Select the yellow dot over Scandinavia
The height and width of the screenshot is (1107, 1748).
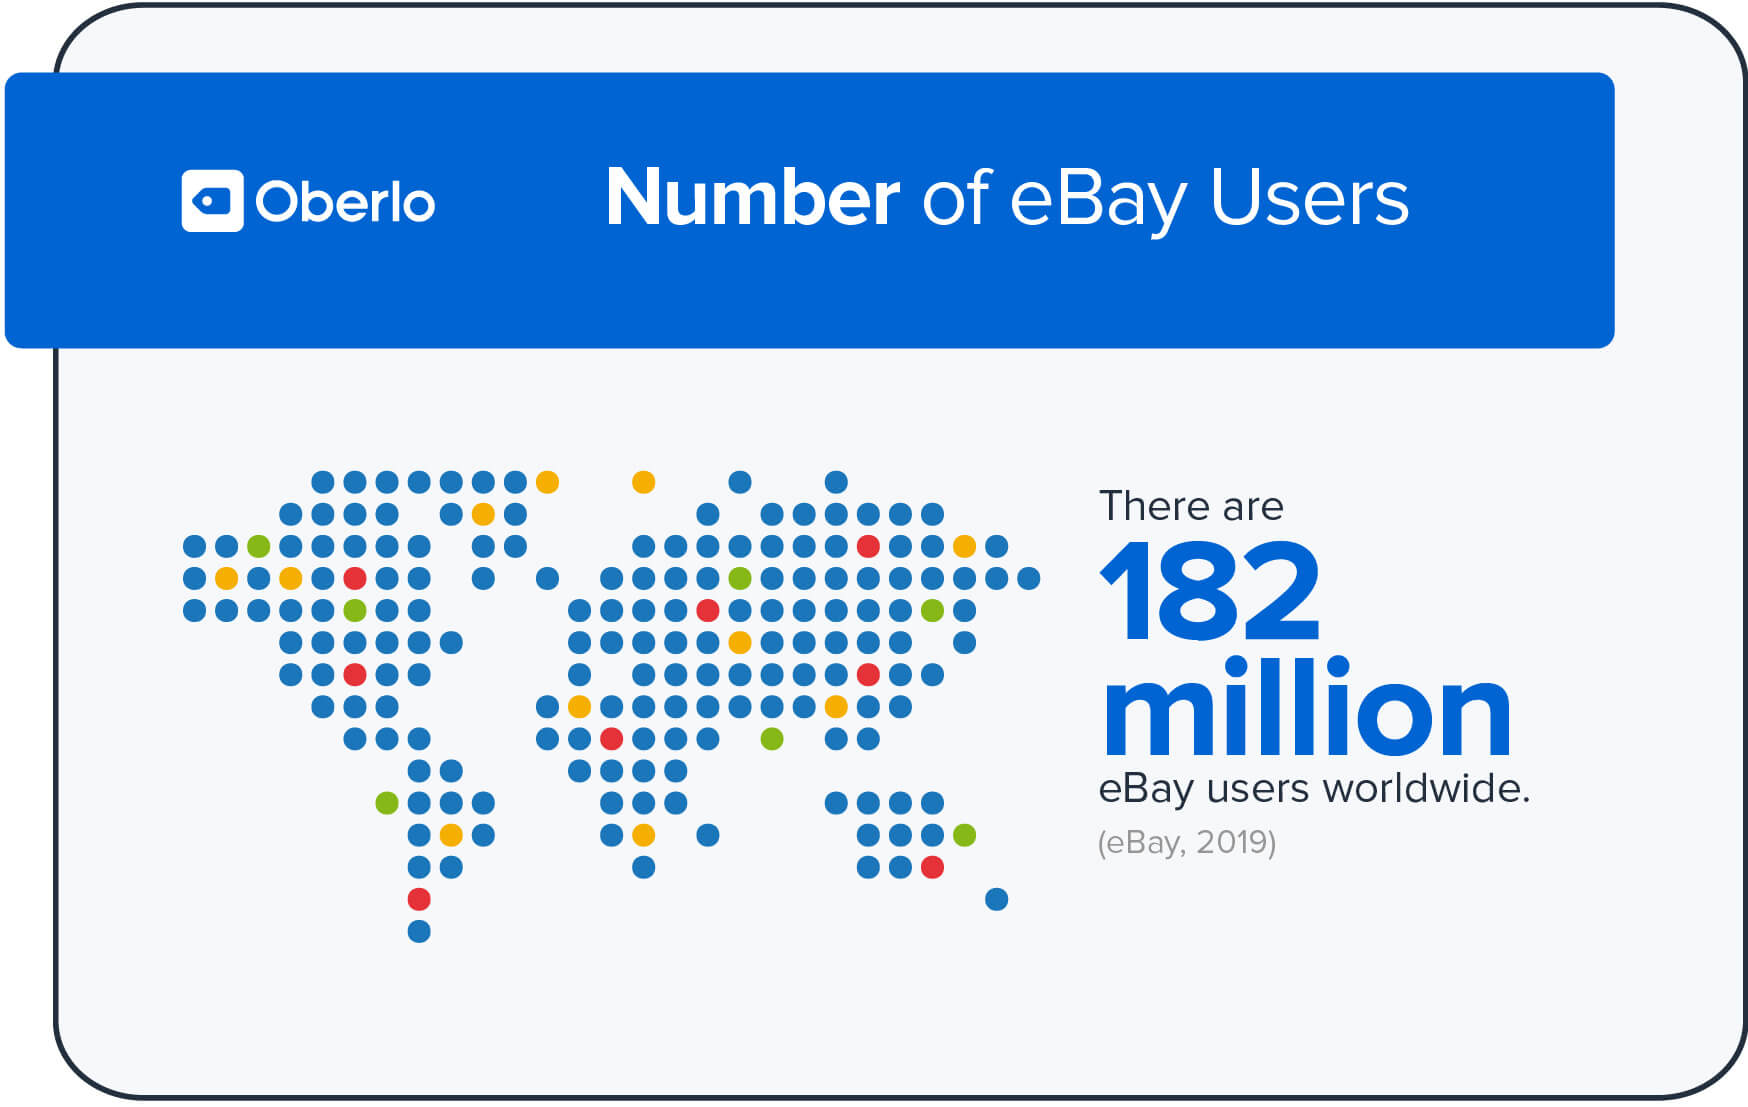(643, 481)
